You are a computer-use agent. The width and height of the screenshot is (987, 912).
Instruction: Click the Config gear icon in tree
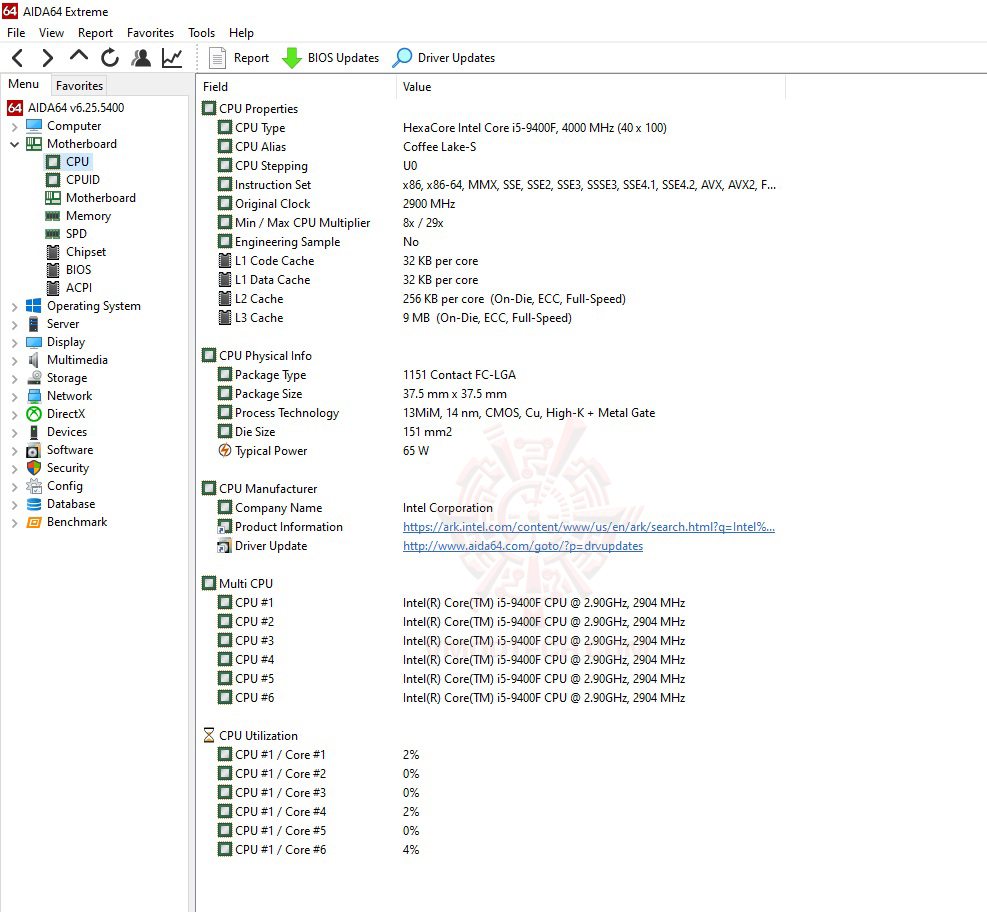click(x=33, y=486)
